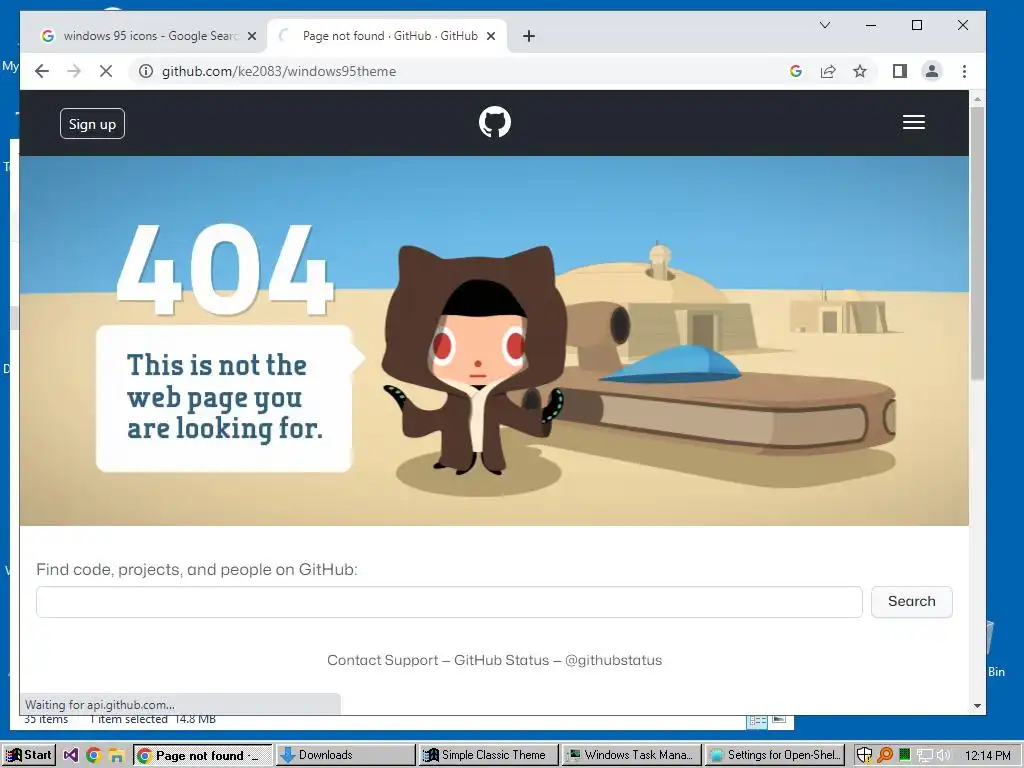Launch Visual Studio from quick launch

click(71, 756)
